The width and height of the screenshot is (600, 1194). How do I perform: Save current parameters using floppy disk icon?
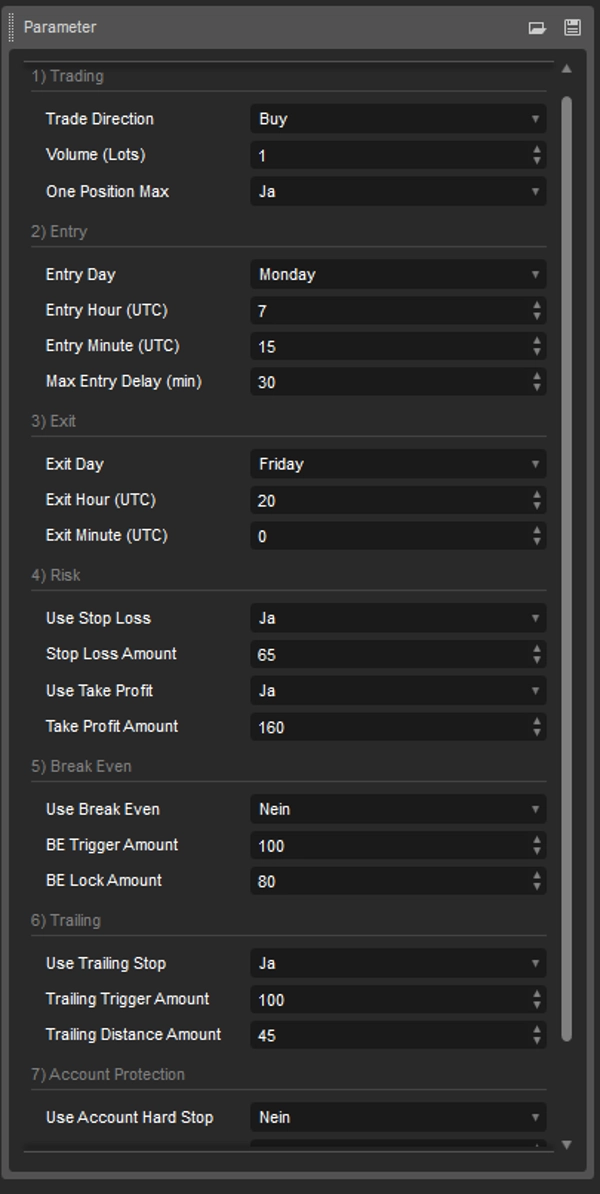point(572,27)
